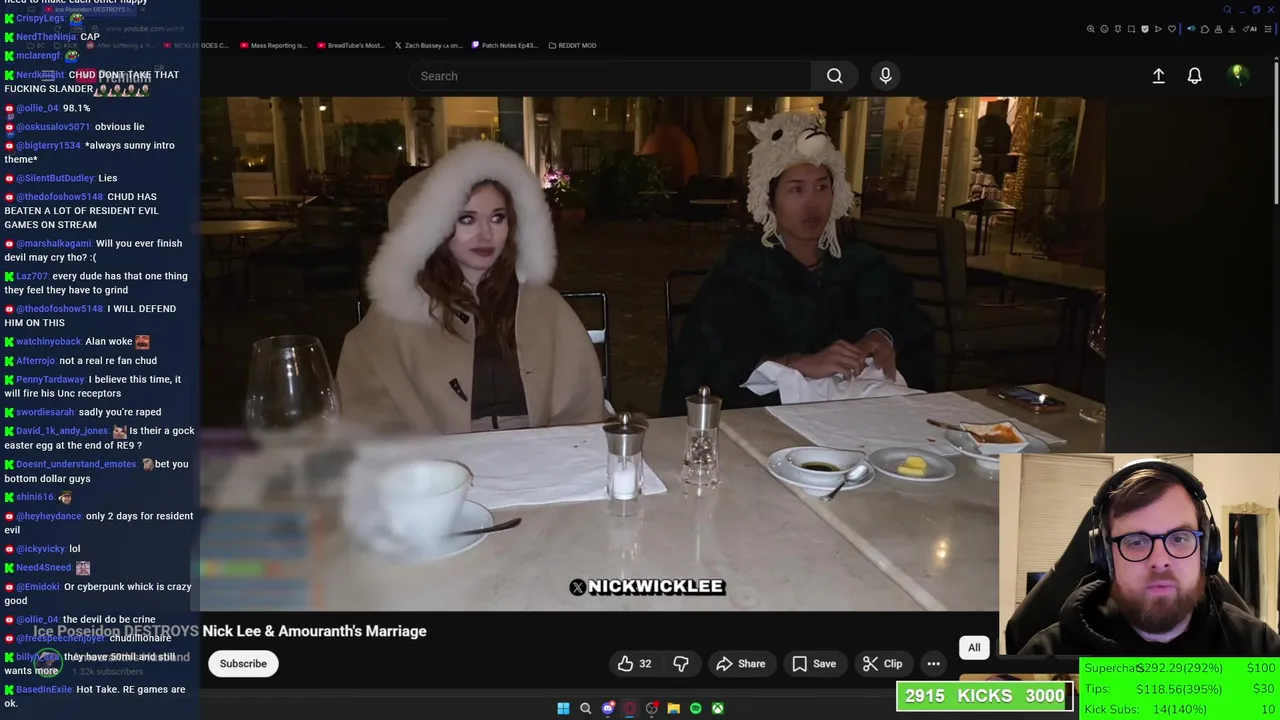Click the browser send/flow arrow icon
Screen dimensions: 1280x720
(1158, 29)
